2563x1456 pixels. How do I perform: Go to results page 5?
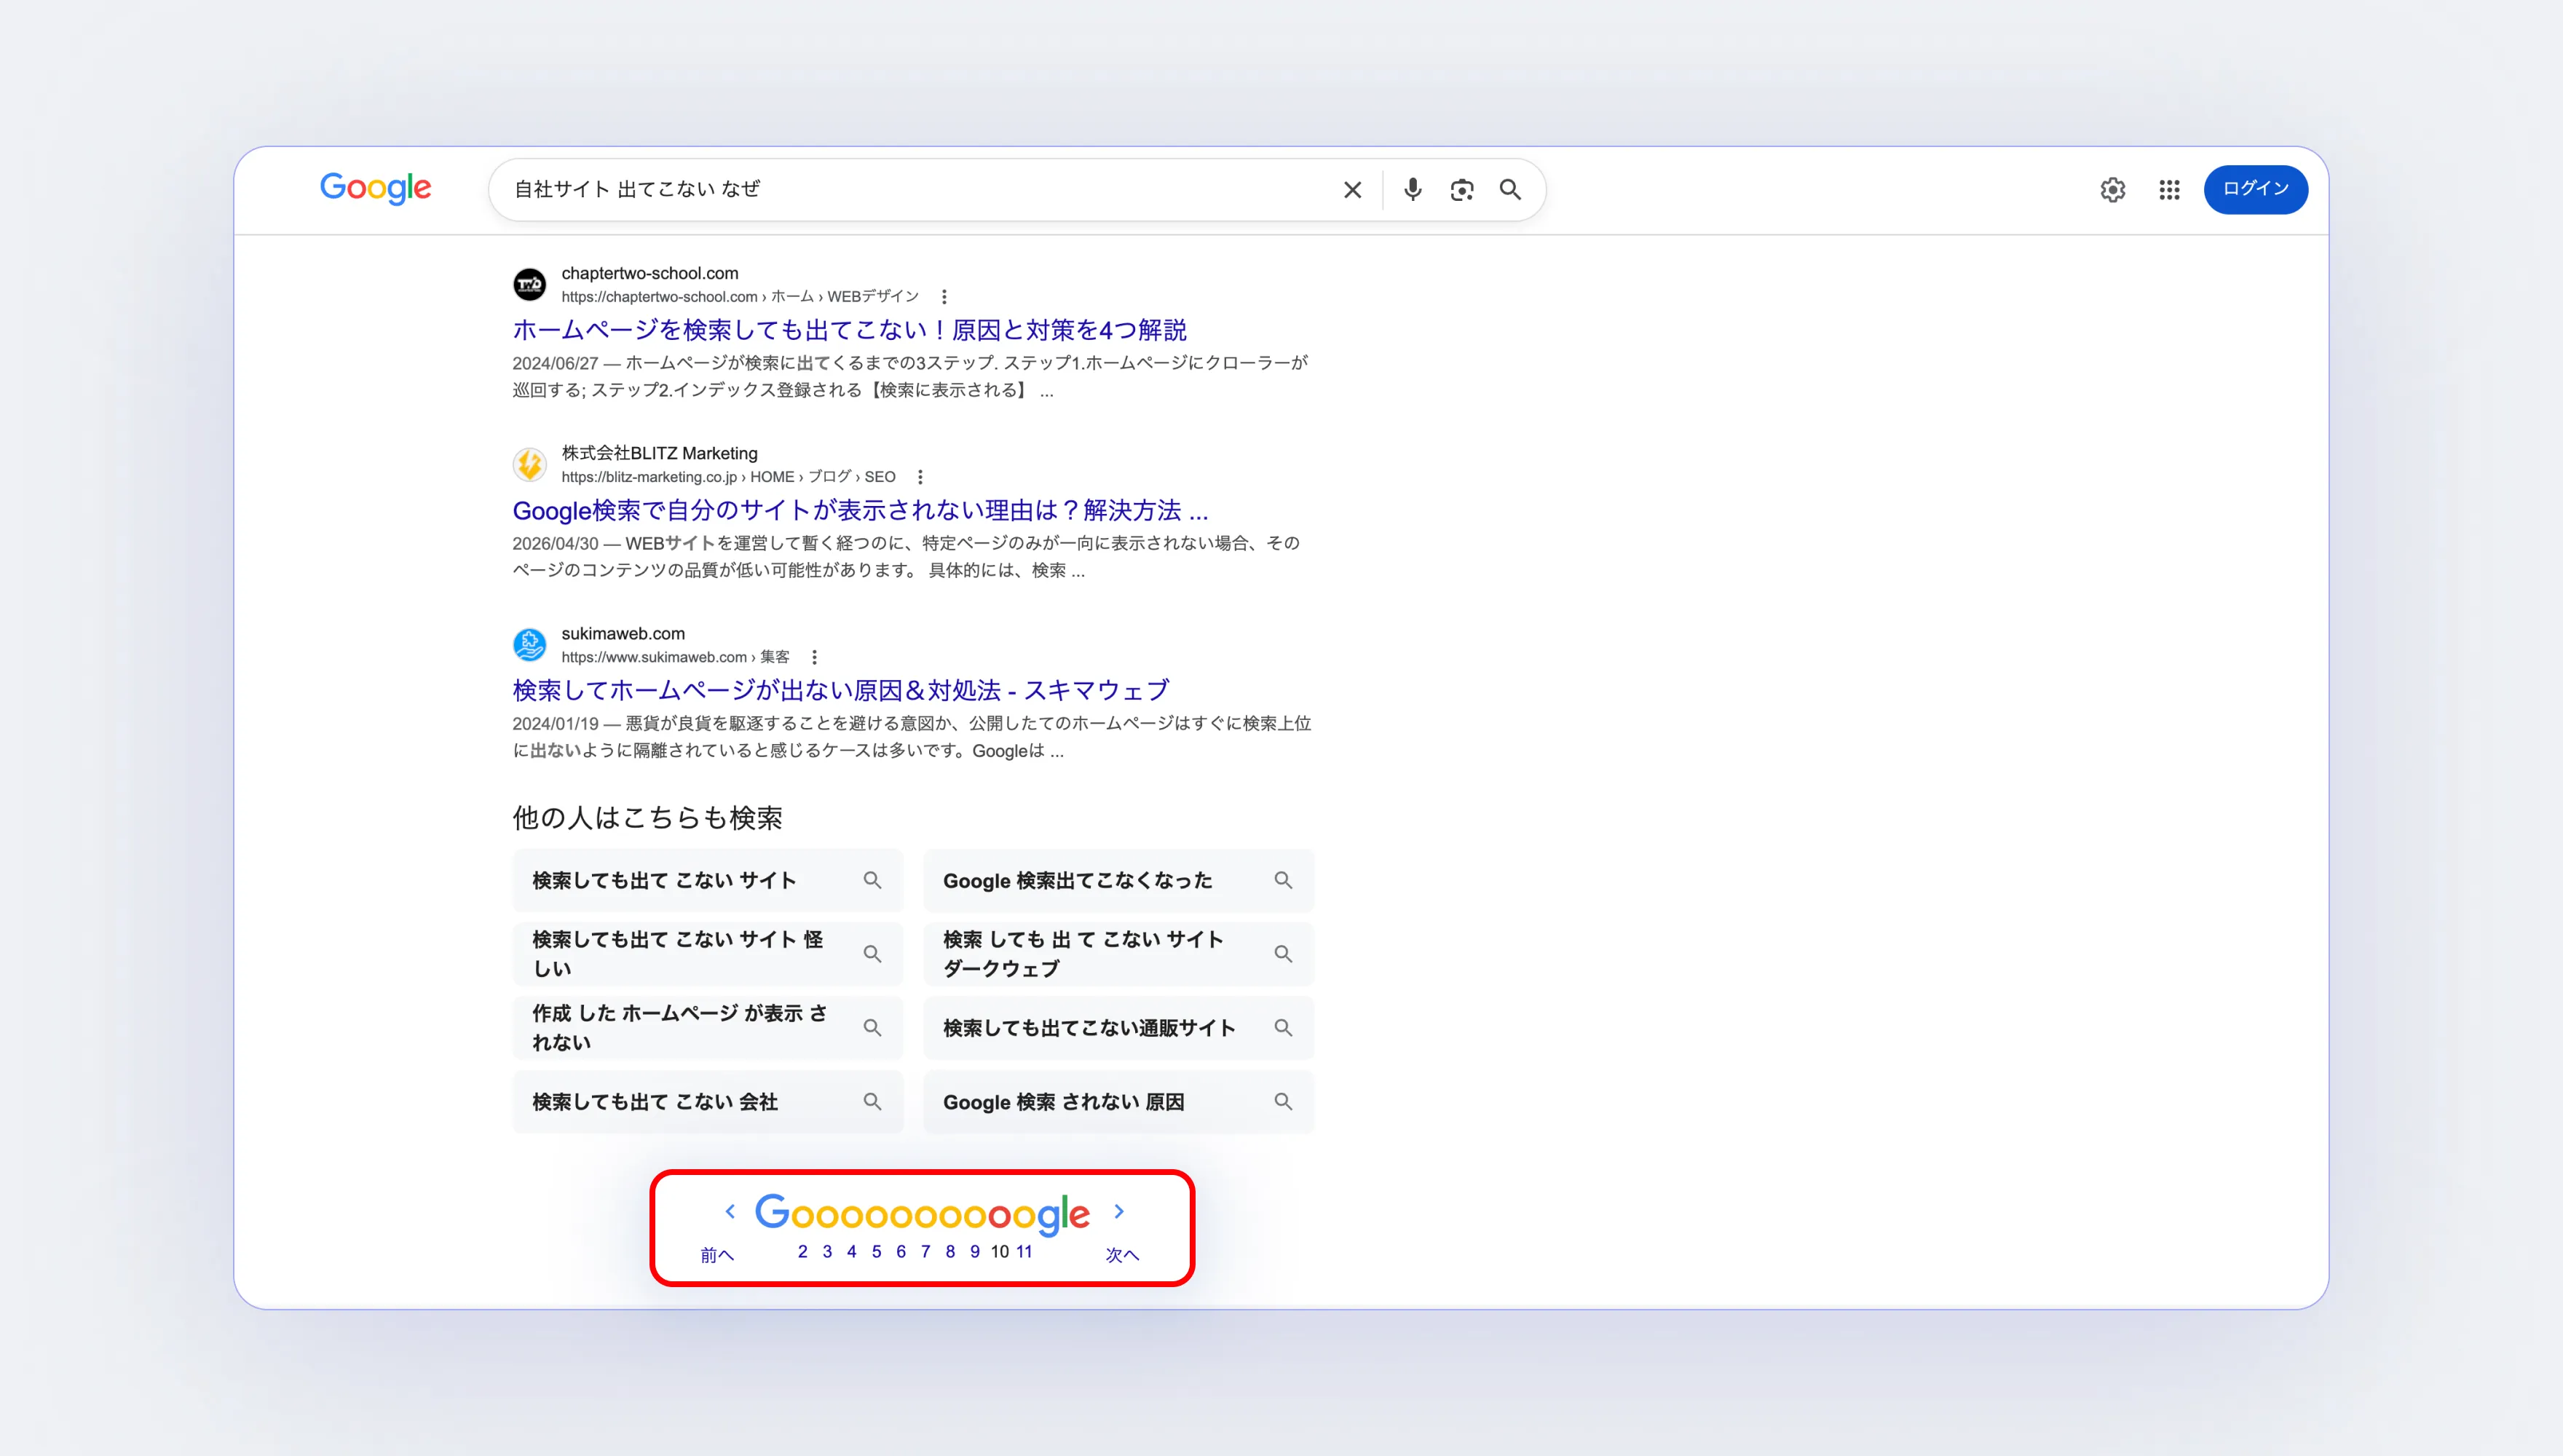(x=876, y=1251)
